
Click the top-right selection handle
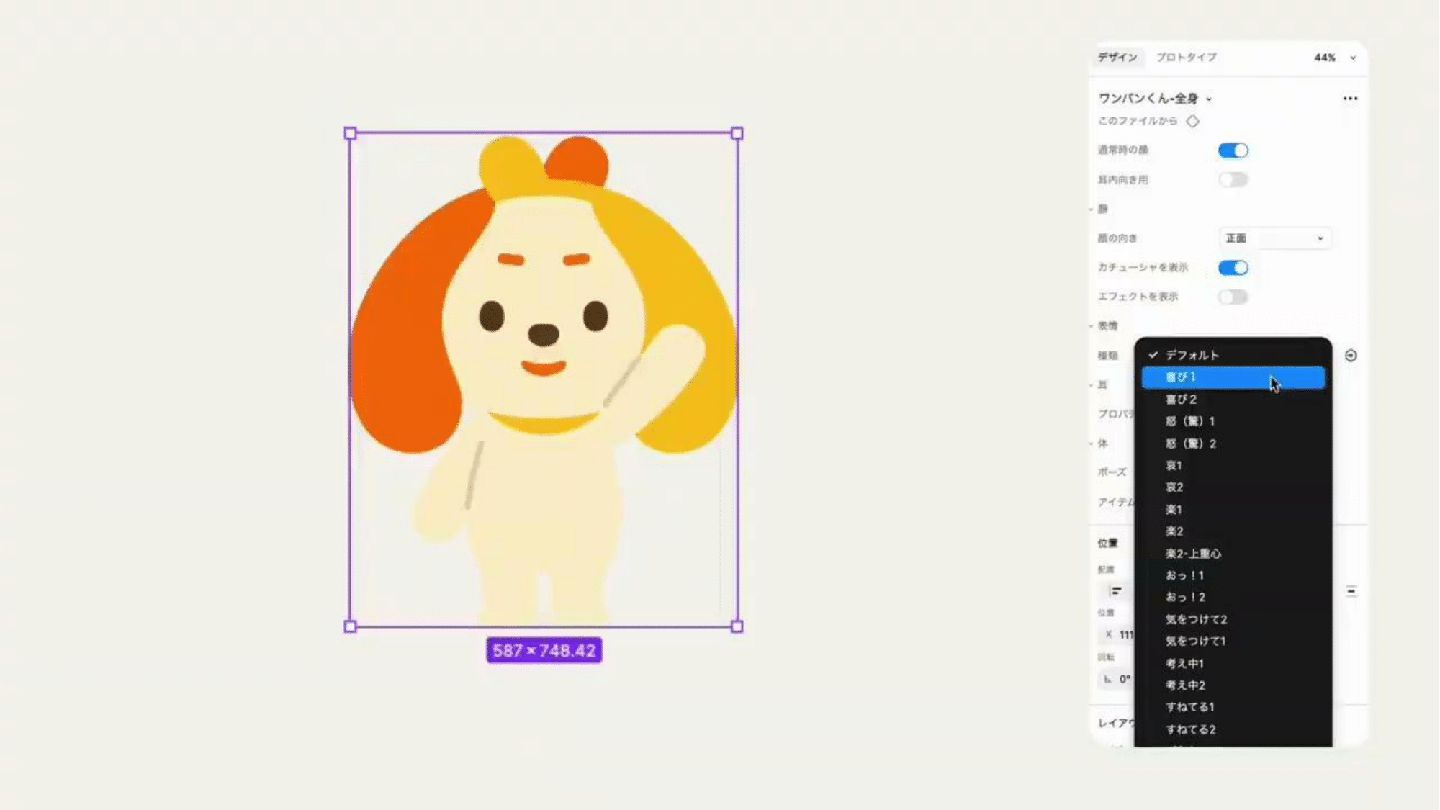(x=737, y=133)
